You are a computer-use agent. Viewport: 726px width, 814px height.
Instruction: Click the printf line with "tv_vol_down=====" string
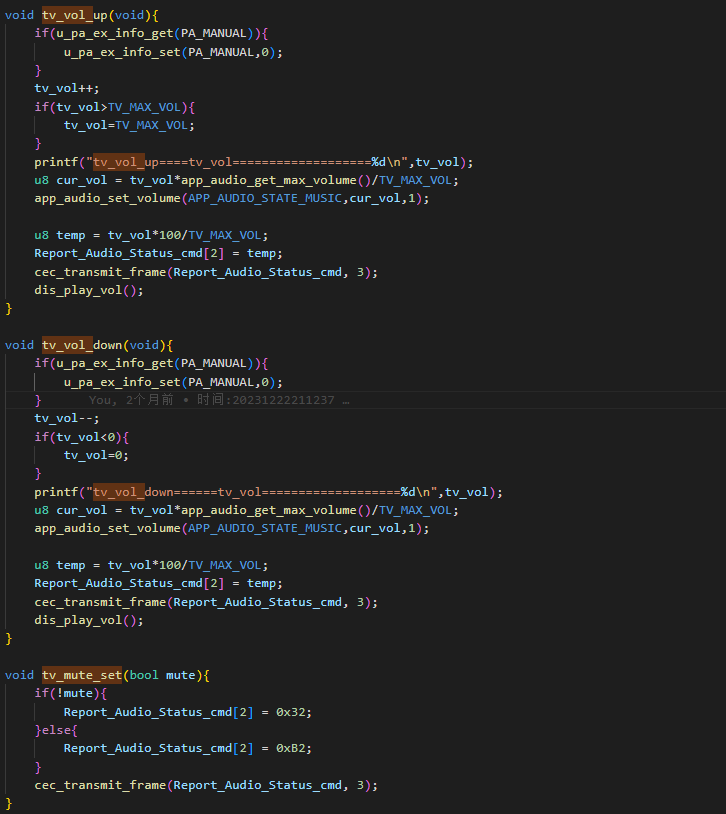click(268, 492)
